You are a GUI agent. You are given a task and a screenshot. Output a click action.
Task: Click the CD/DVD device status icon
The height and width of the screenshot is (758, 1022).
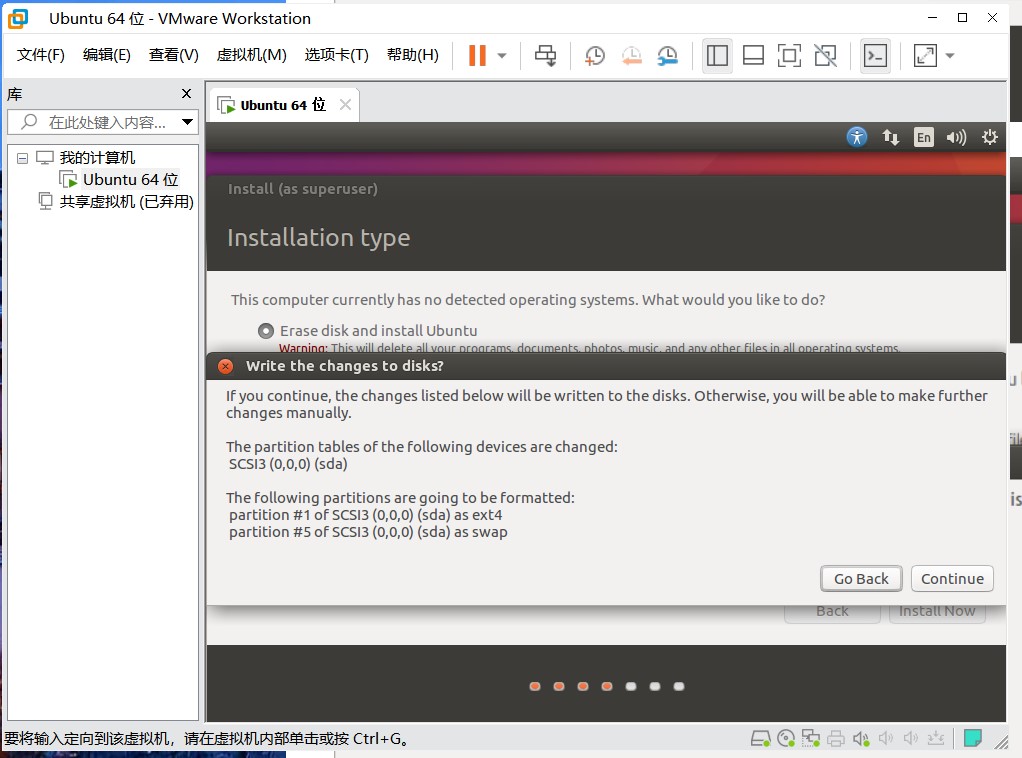point(786,739)
